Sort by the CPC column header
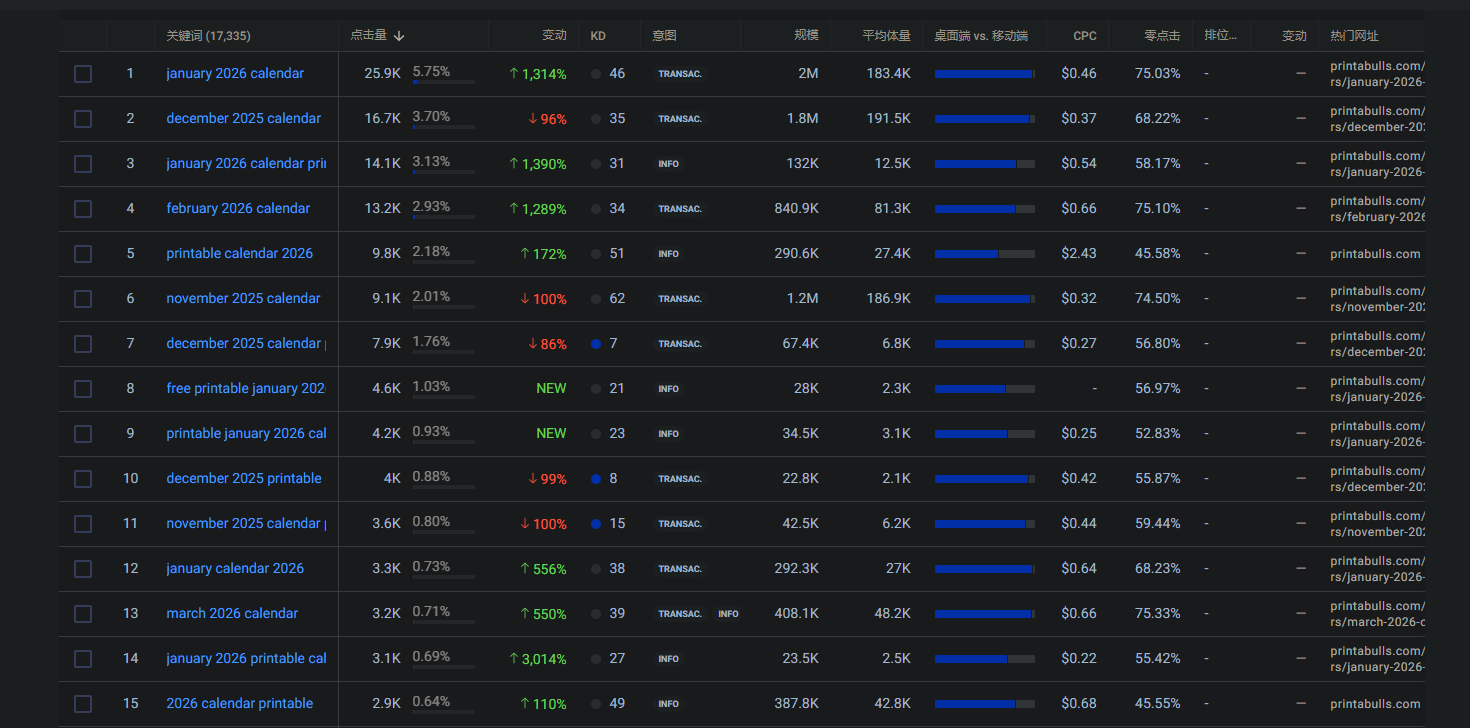 [x=1084, y=36]
